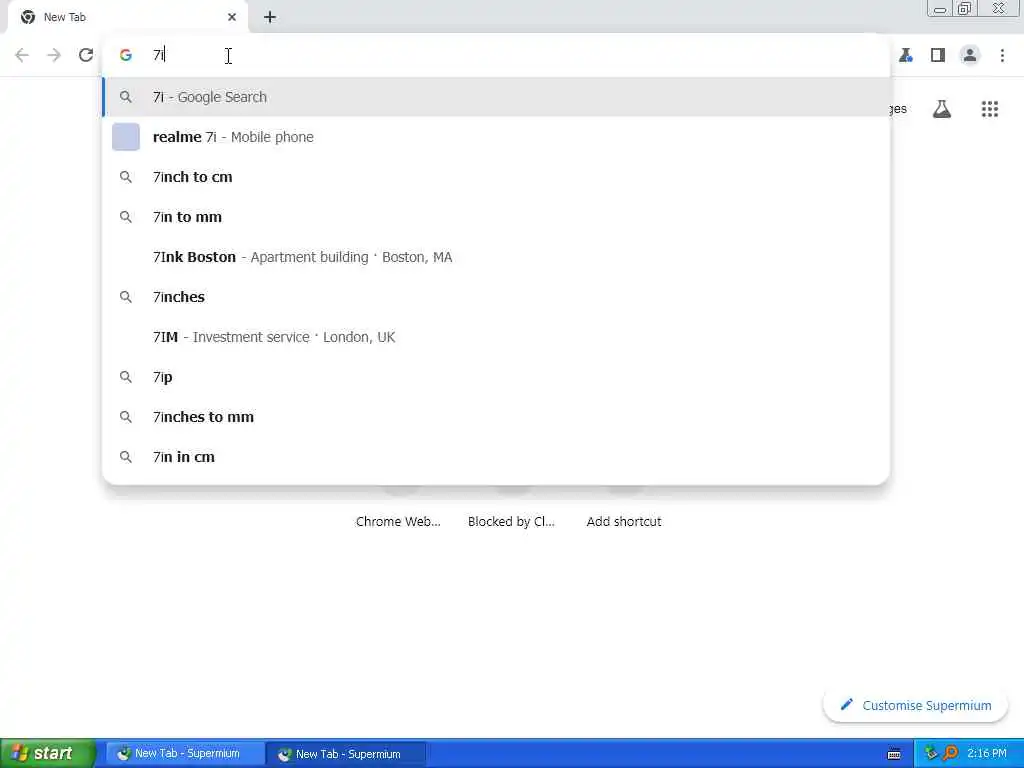Open the profile avatar menu
Screen dimensions: 1024x768
tap(970, 55)
